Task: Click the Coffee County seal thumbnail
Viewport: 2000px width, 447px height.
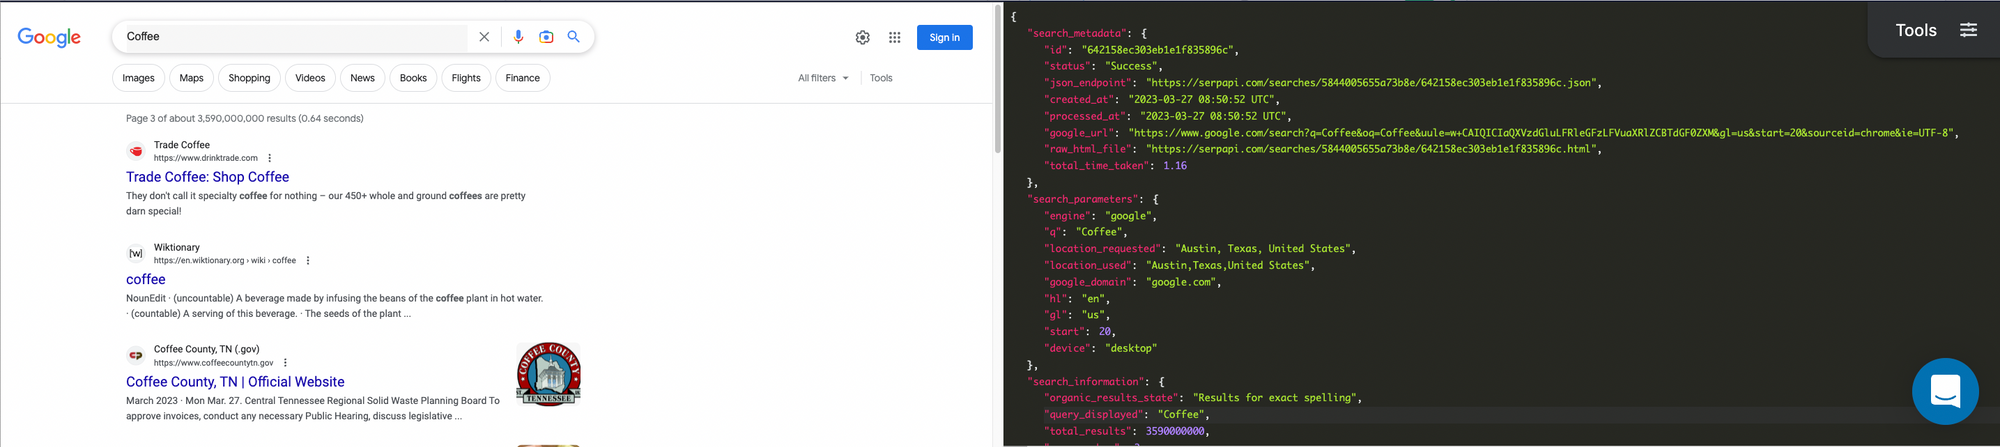Action: (x=549, y=374)
